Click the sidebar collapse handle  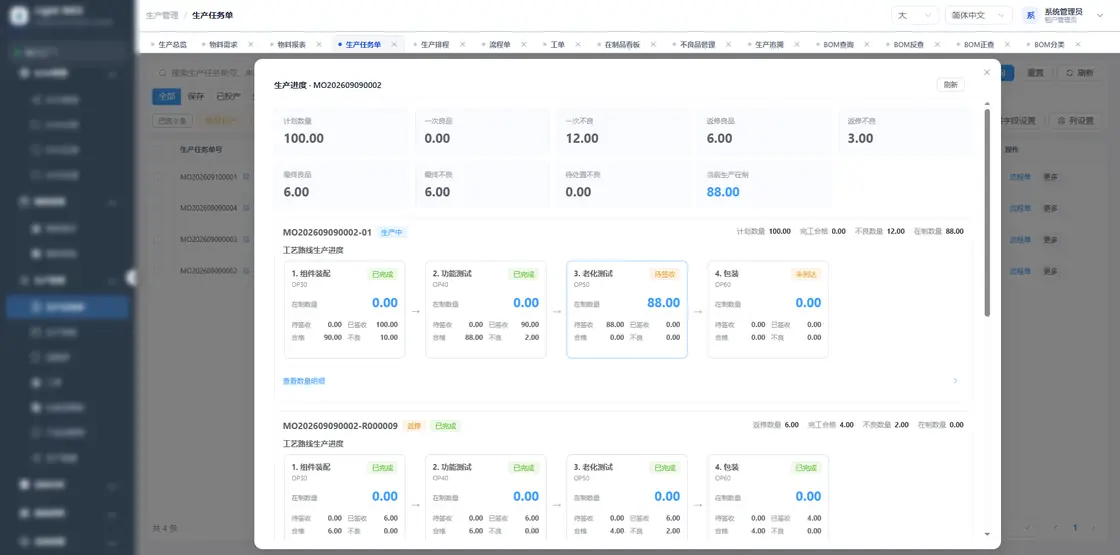point(131,278)
